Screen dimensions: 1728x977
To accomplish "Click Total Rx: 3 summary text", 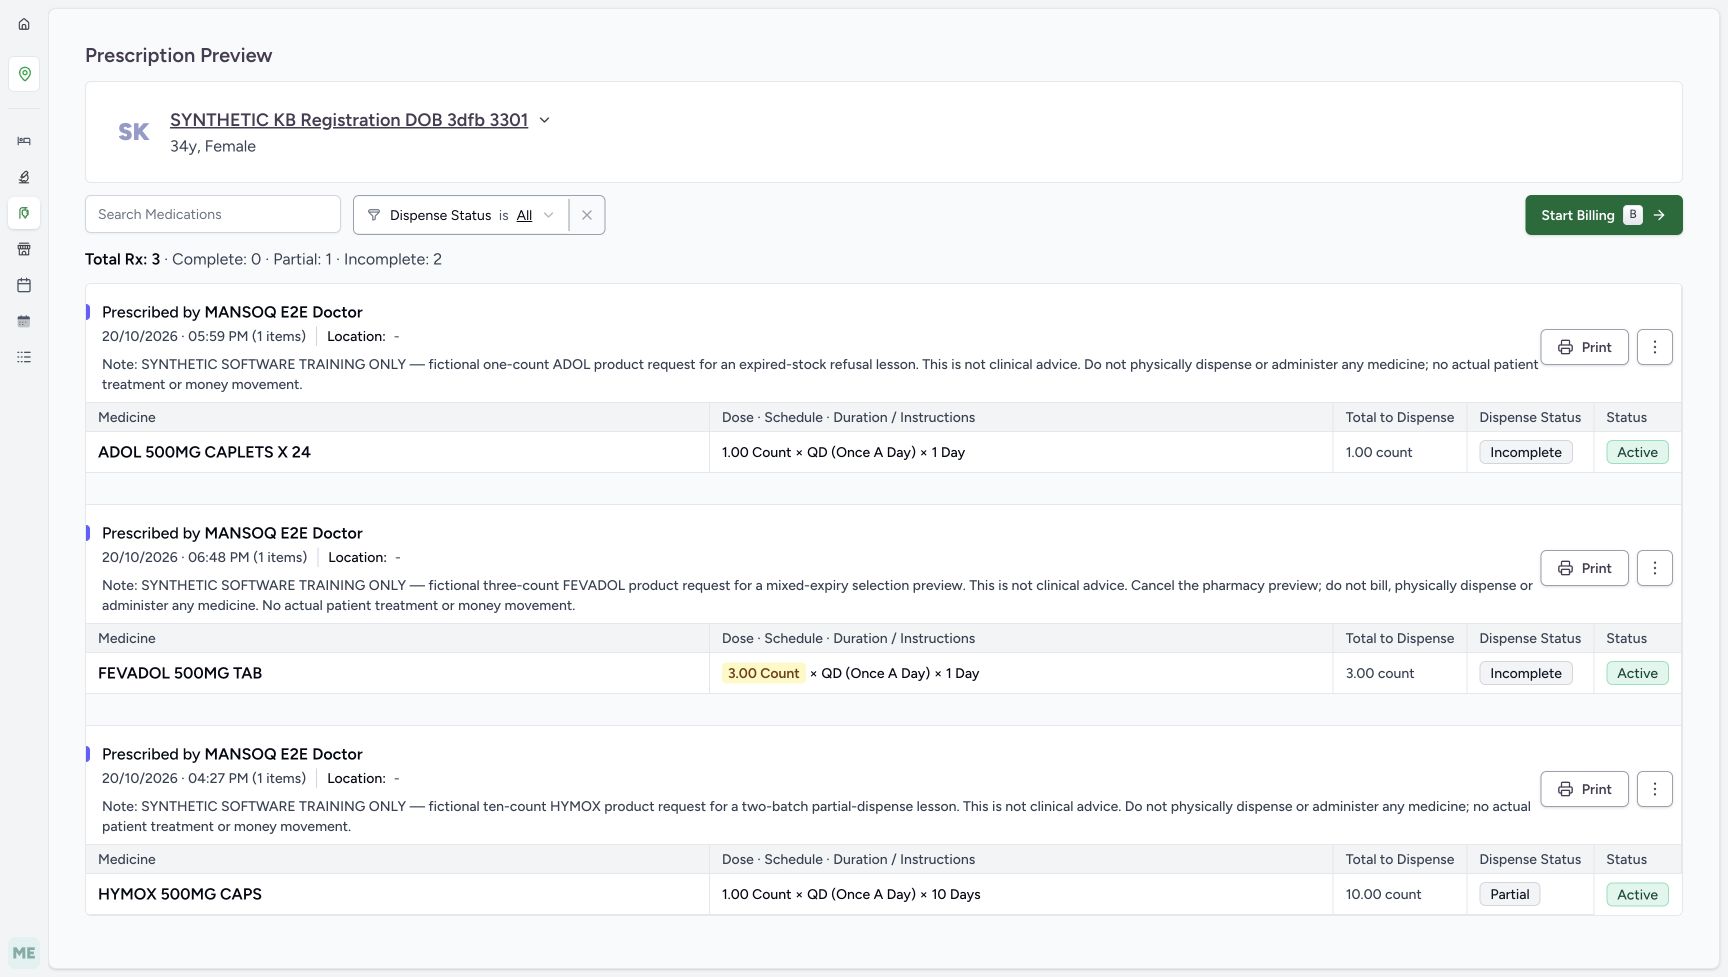I will 122,259.
